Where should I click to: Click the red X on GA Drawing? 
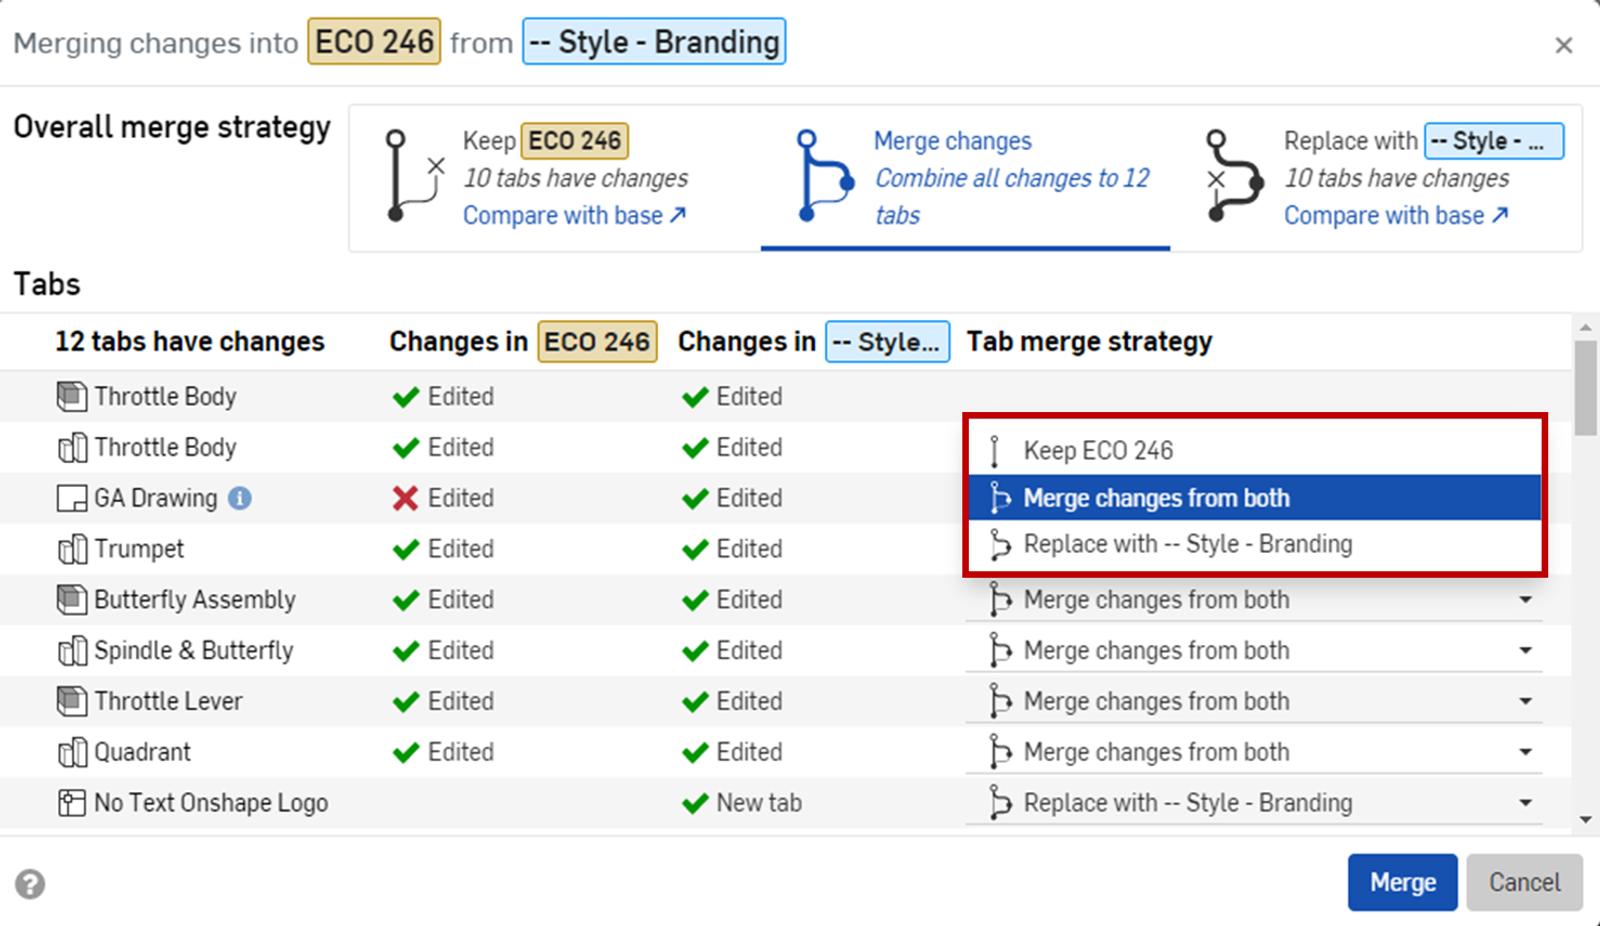[405, 498]
